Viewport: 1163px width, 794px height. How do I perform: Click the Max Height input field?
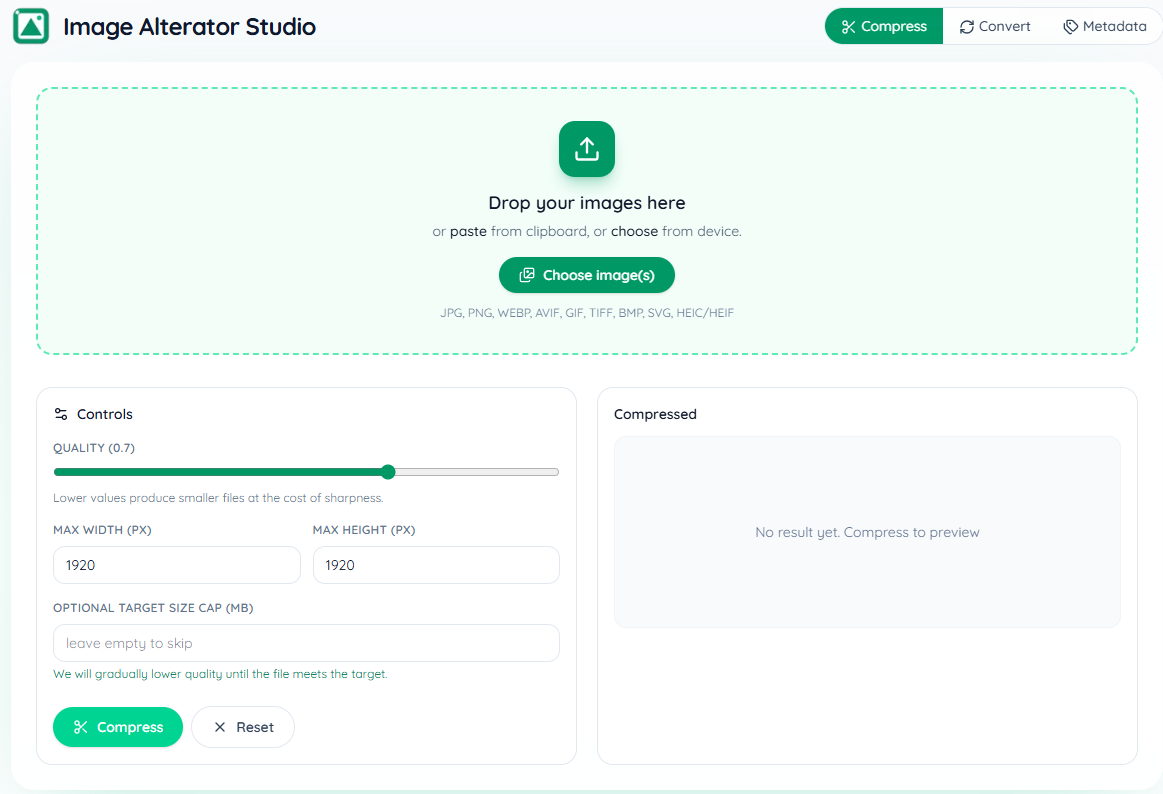pos(436,565)
